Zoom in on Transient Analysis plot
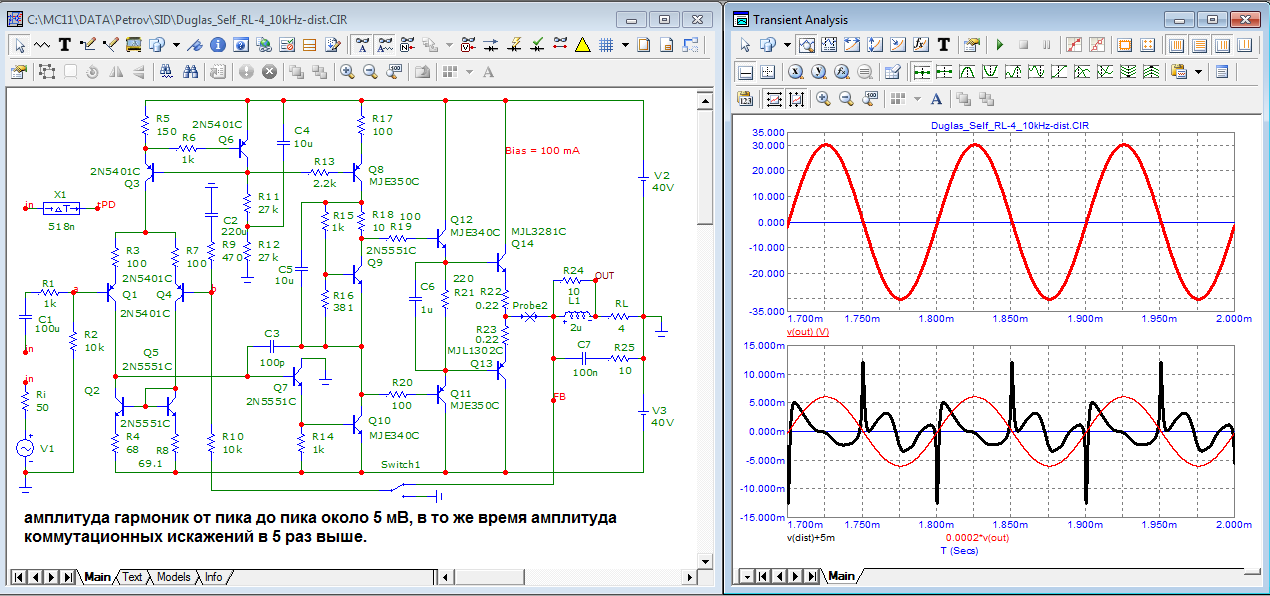 click(x=823, y=98)
